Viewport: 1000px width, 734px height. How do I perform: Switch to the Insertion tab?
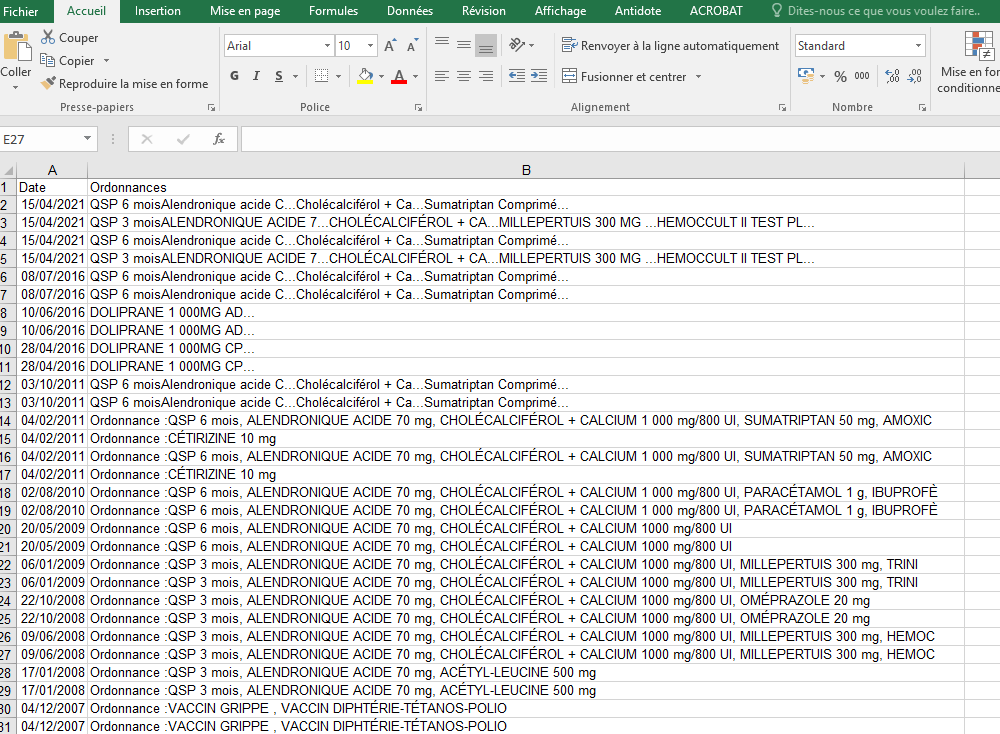point(158,11)
